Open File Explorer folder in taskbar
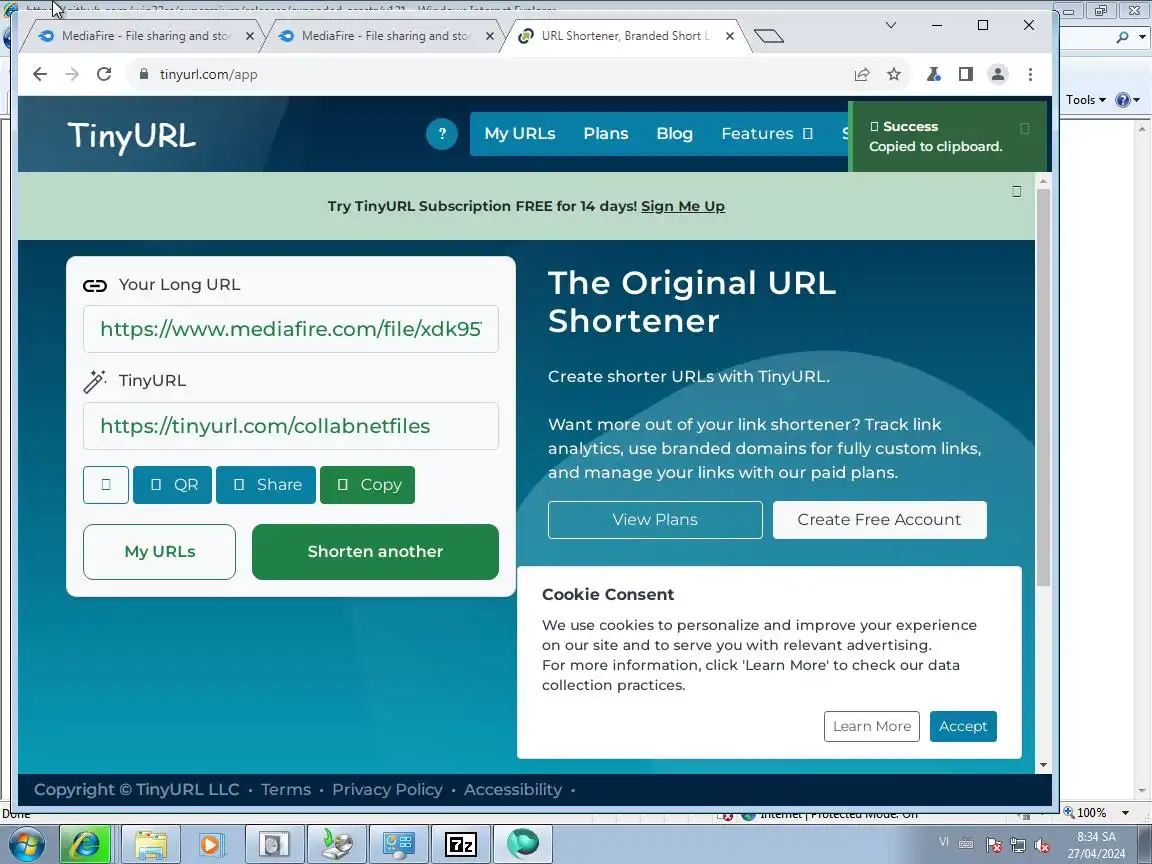This screenshot has width=1152, height=864. [x=151, y=844]
